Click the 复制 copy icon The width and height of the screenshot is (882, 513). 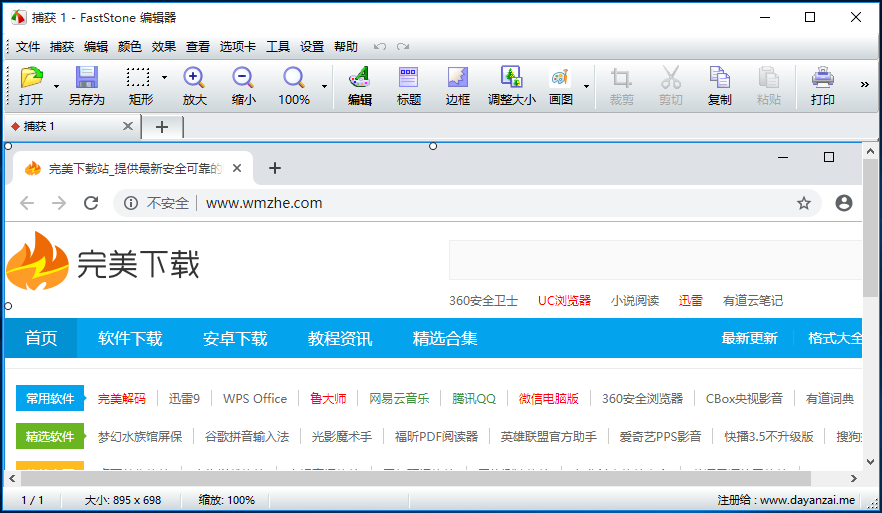coord(719,79)
